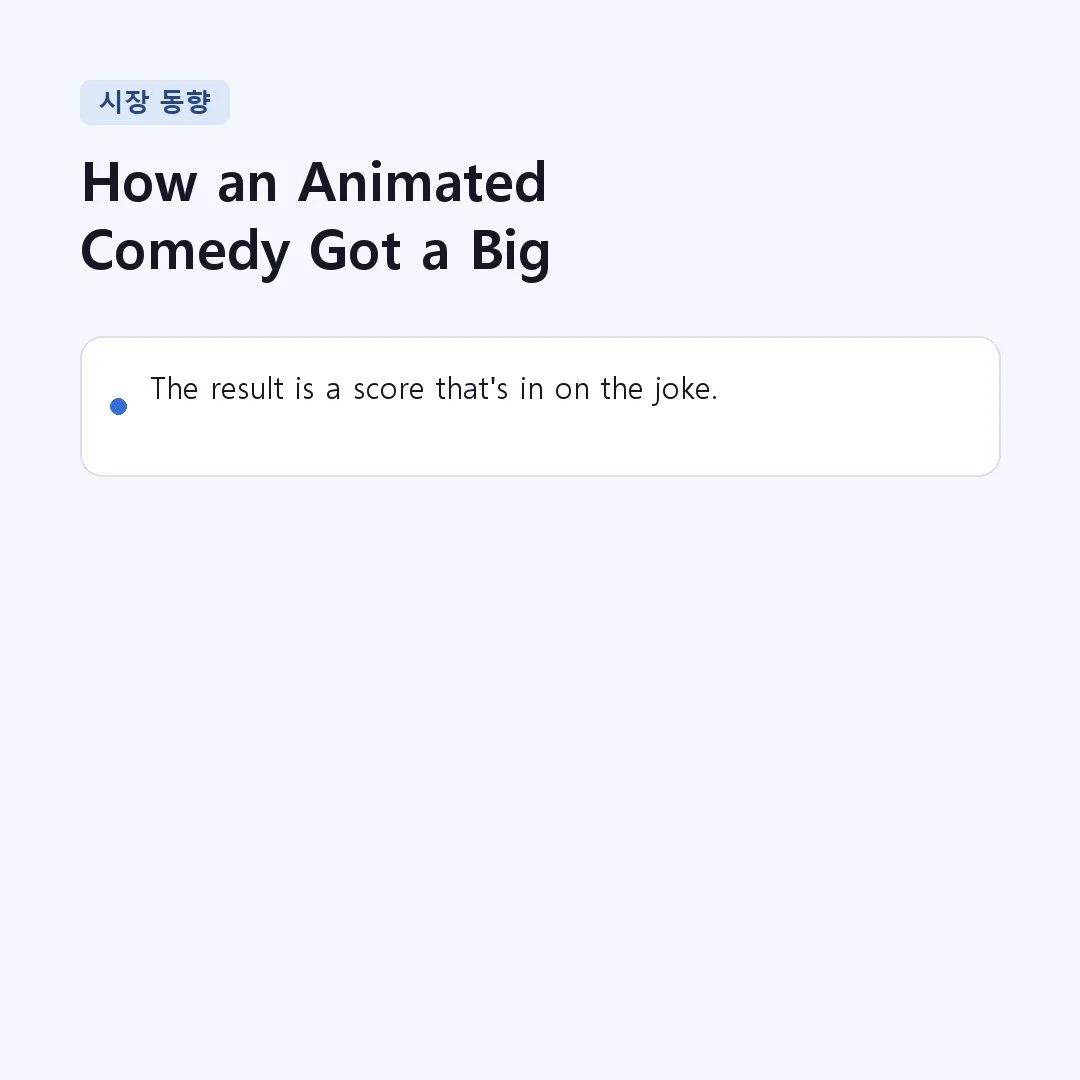The width and height of the screenshot is (1080, 1080).
Task: Click the word result in the card
Action: tap(247, 389)
